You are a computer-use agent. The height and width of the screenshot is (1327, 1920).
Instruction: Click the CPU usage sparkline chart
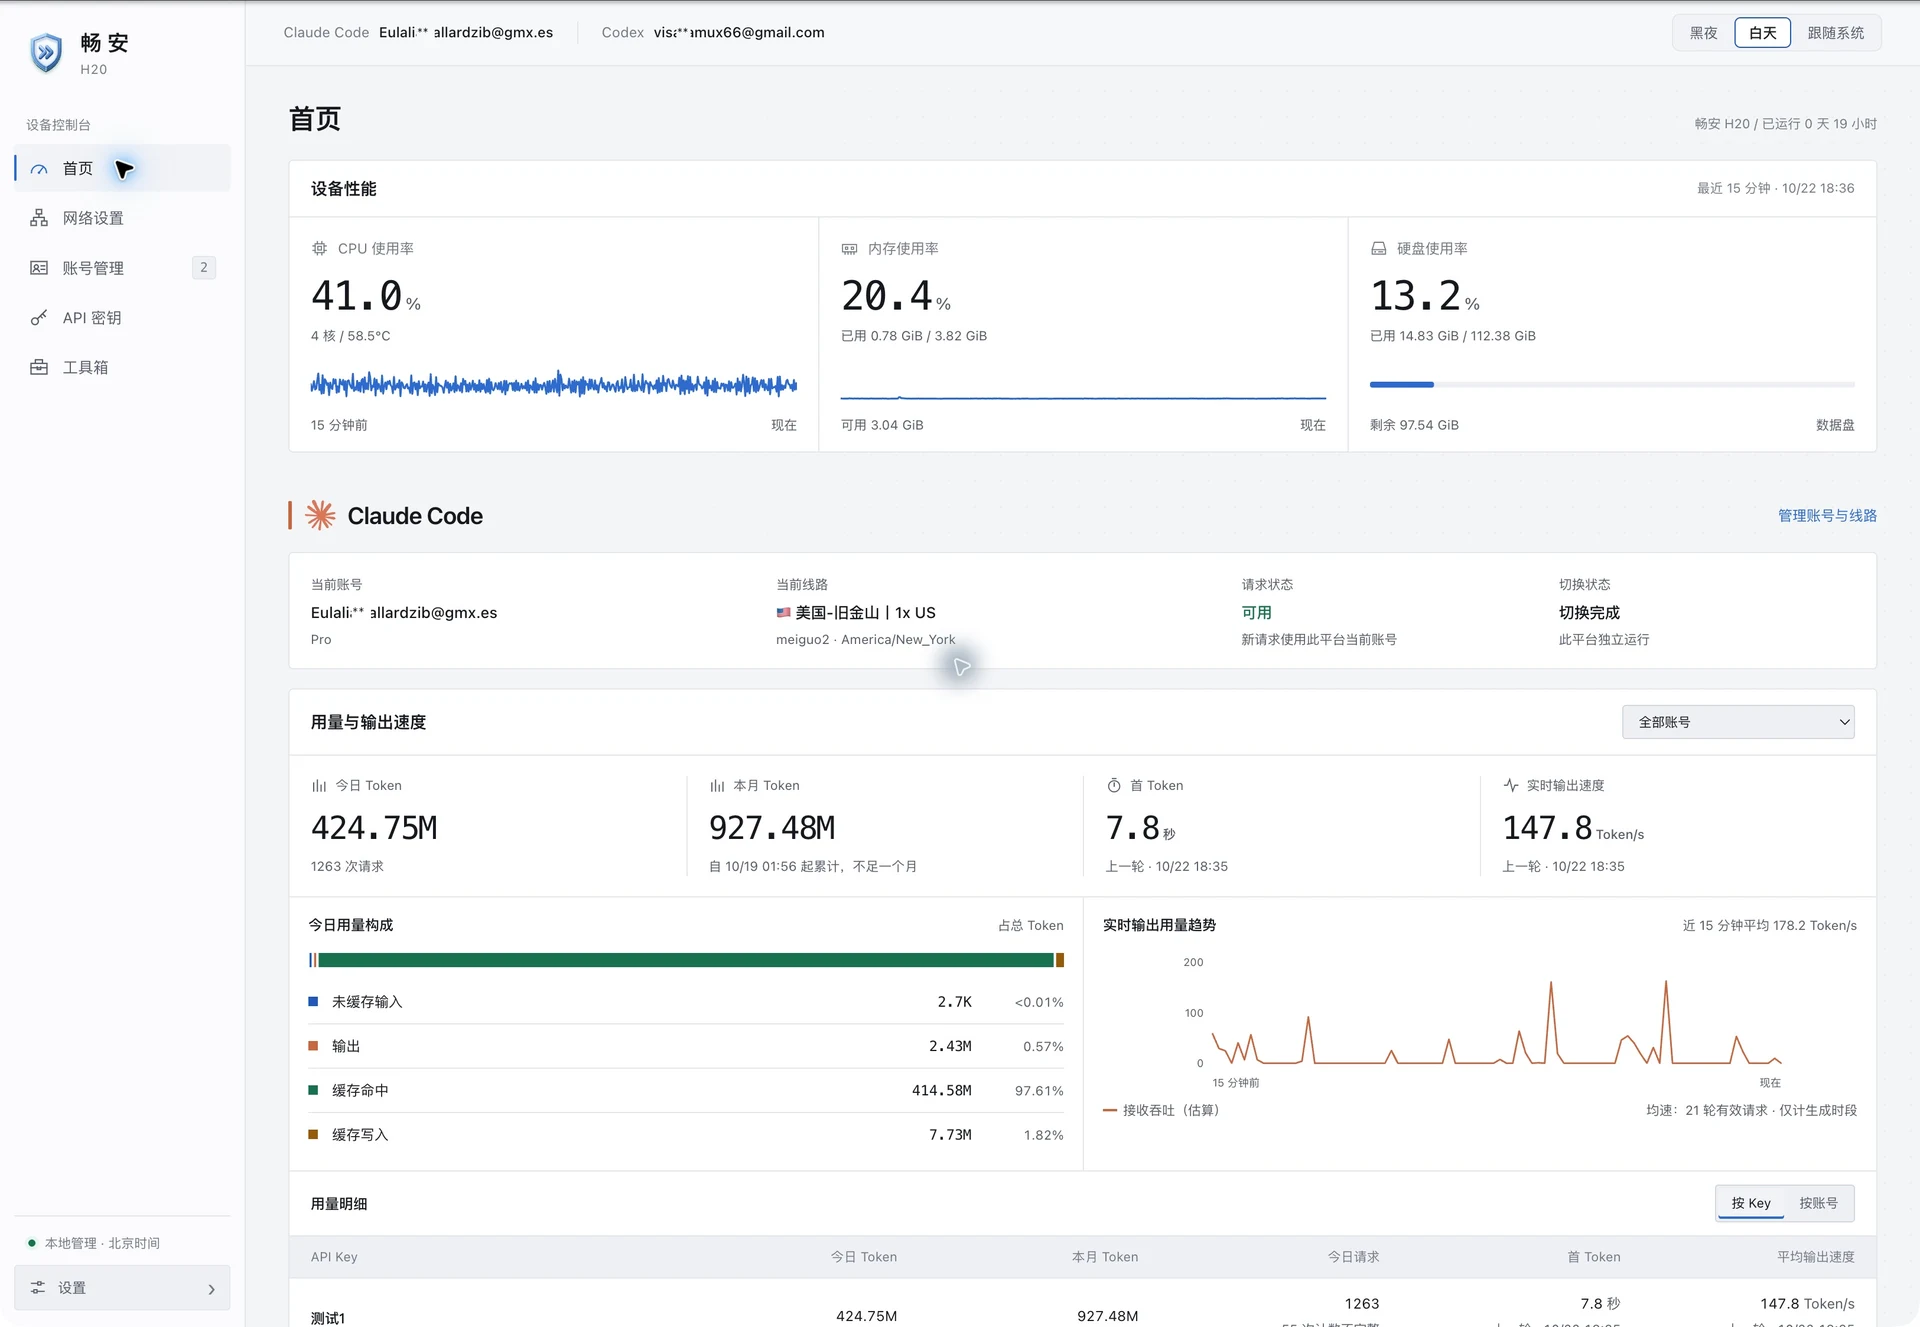coord(554,384)
